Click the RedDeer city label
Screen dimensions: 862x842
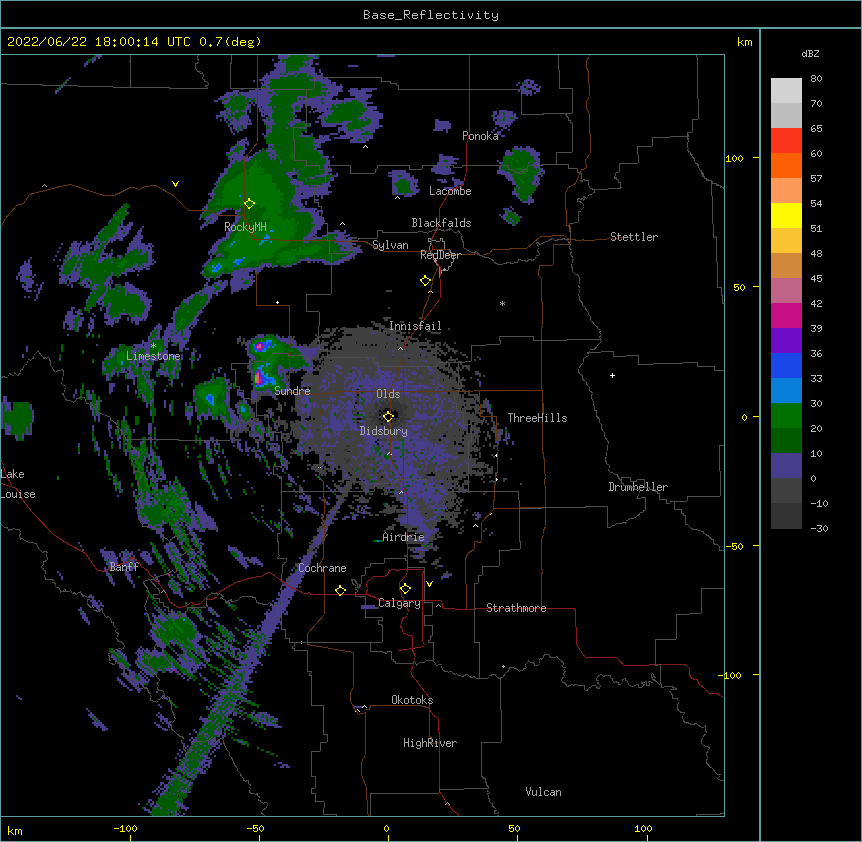tap(440, 255)
